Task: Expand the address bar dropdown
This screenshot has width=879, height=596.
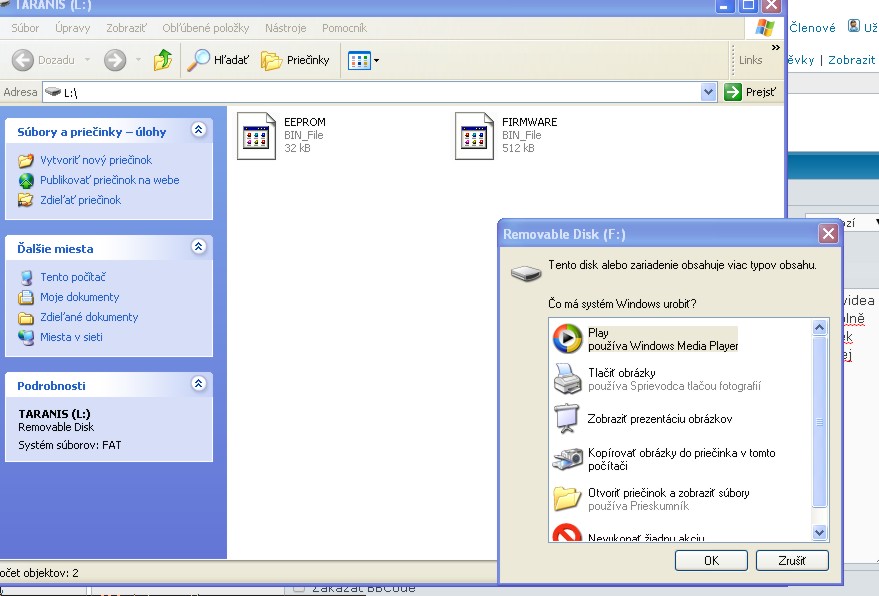Action: [709, 92]
